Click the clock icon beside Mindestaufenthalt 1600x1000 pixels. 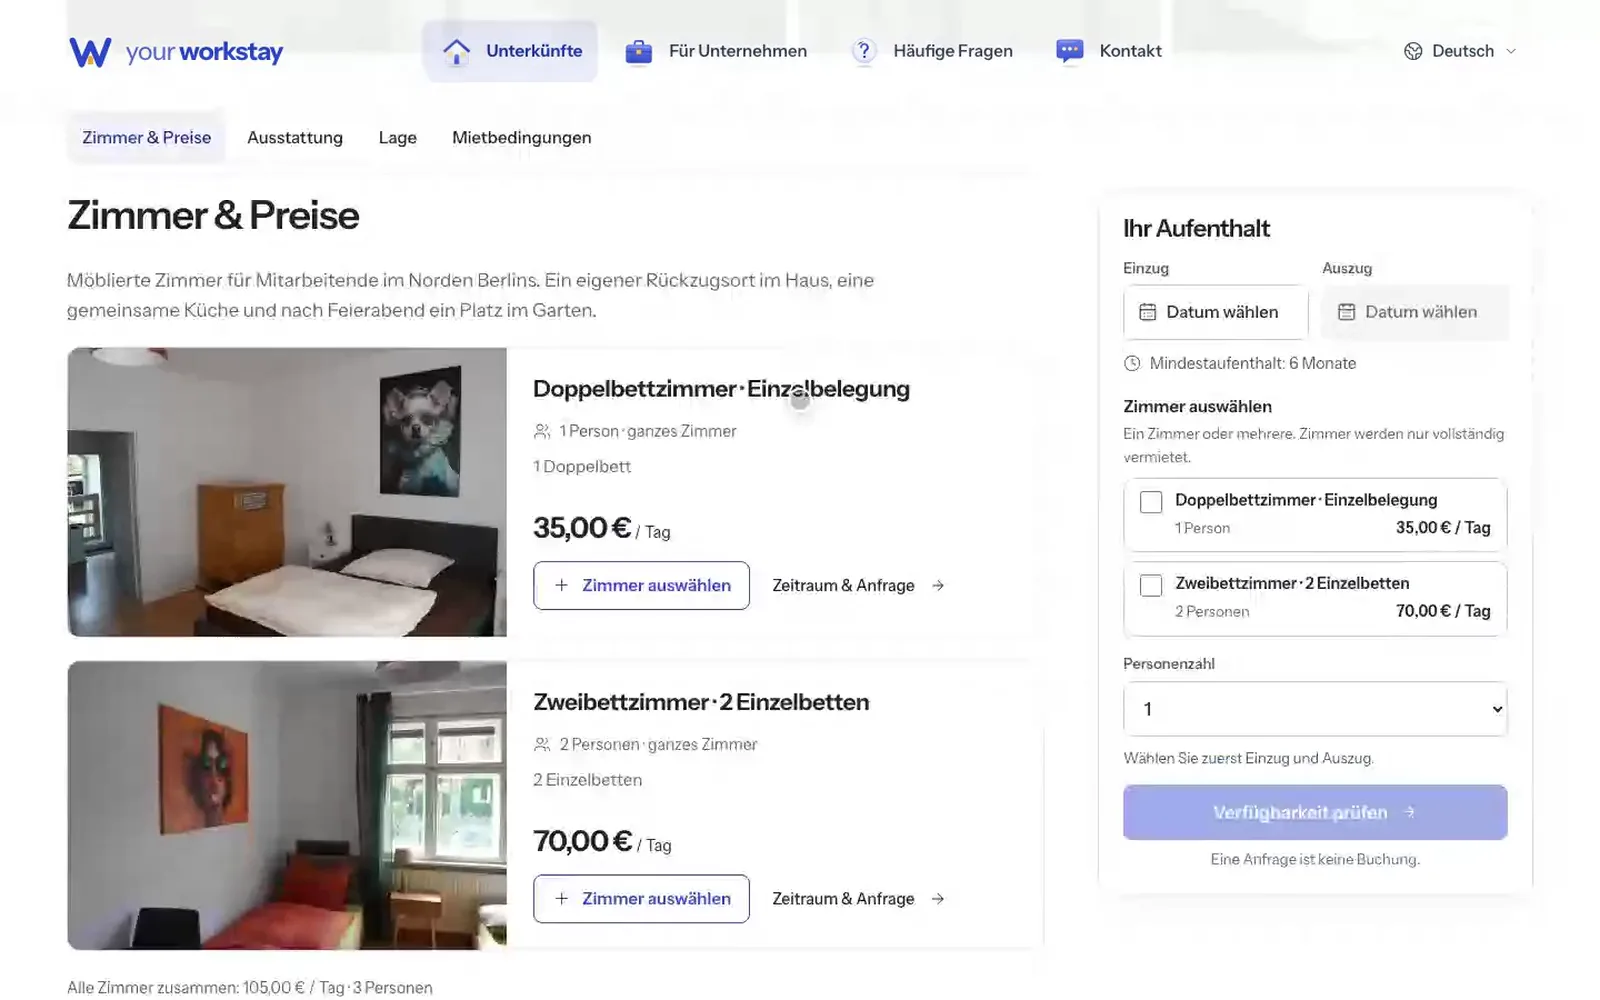[1132, 363]
